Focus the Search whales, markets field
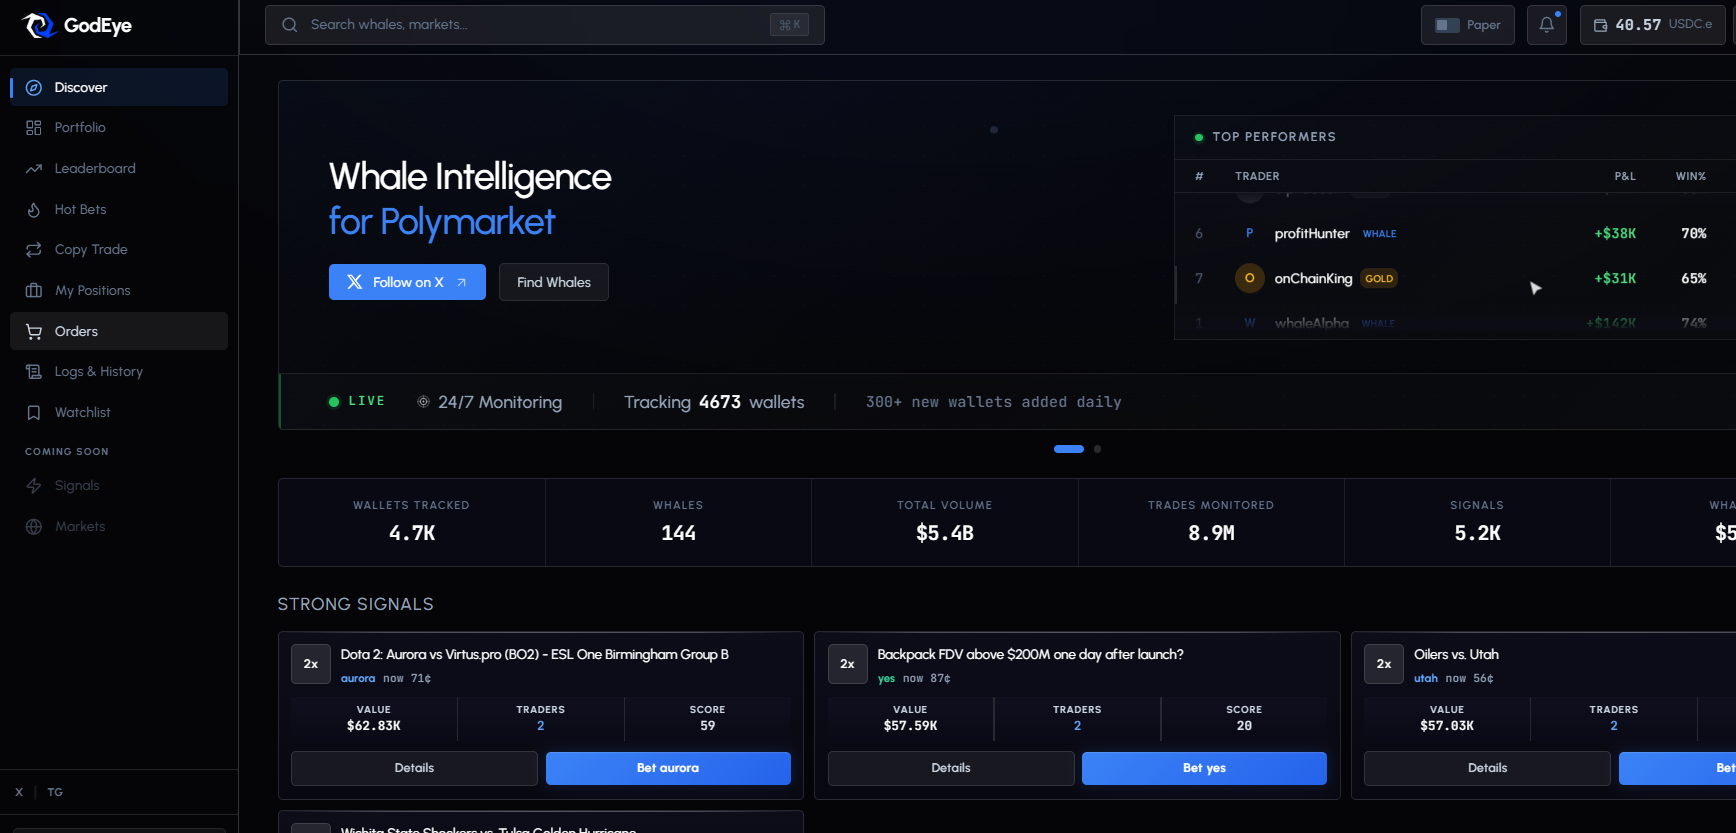This screenshot has height=833, width=1736. point(545,25)
